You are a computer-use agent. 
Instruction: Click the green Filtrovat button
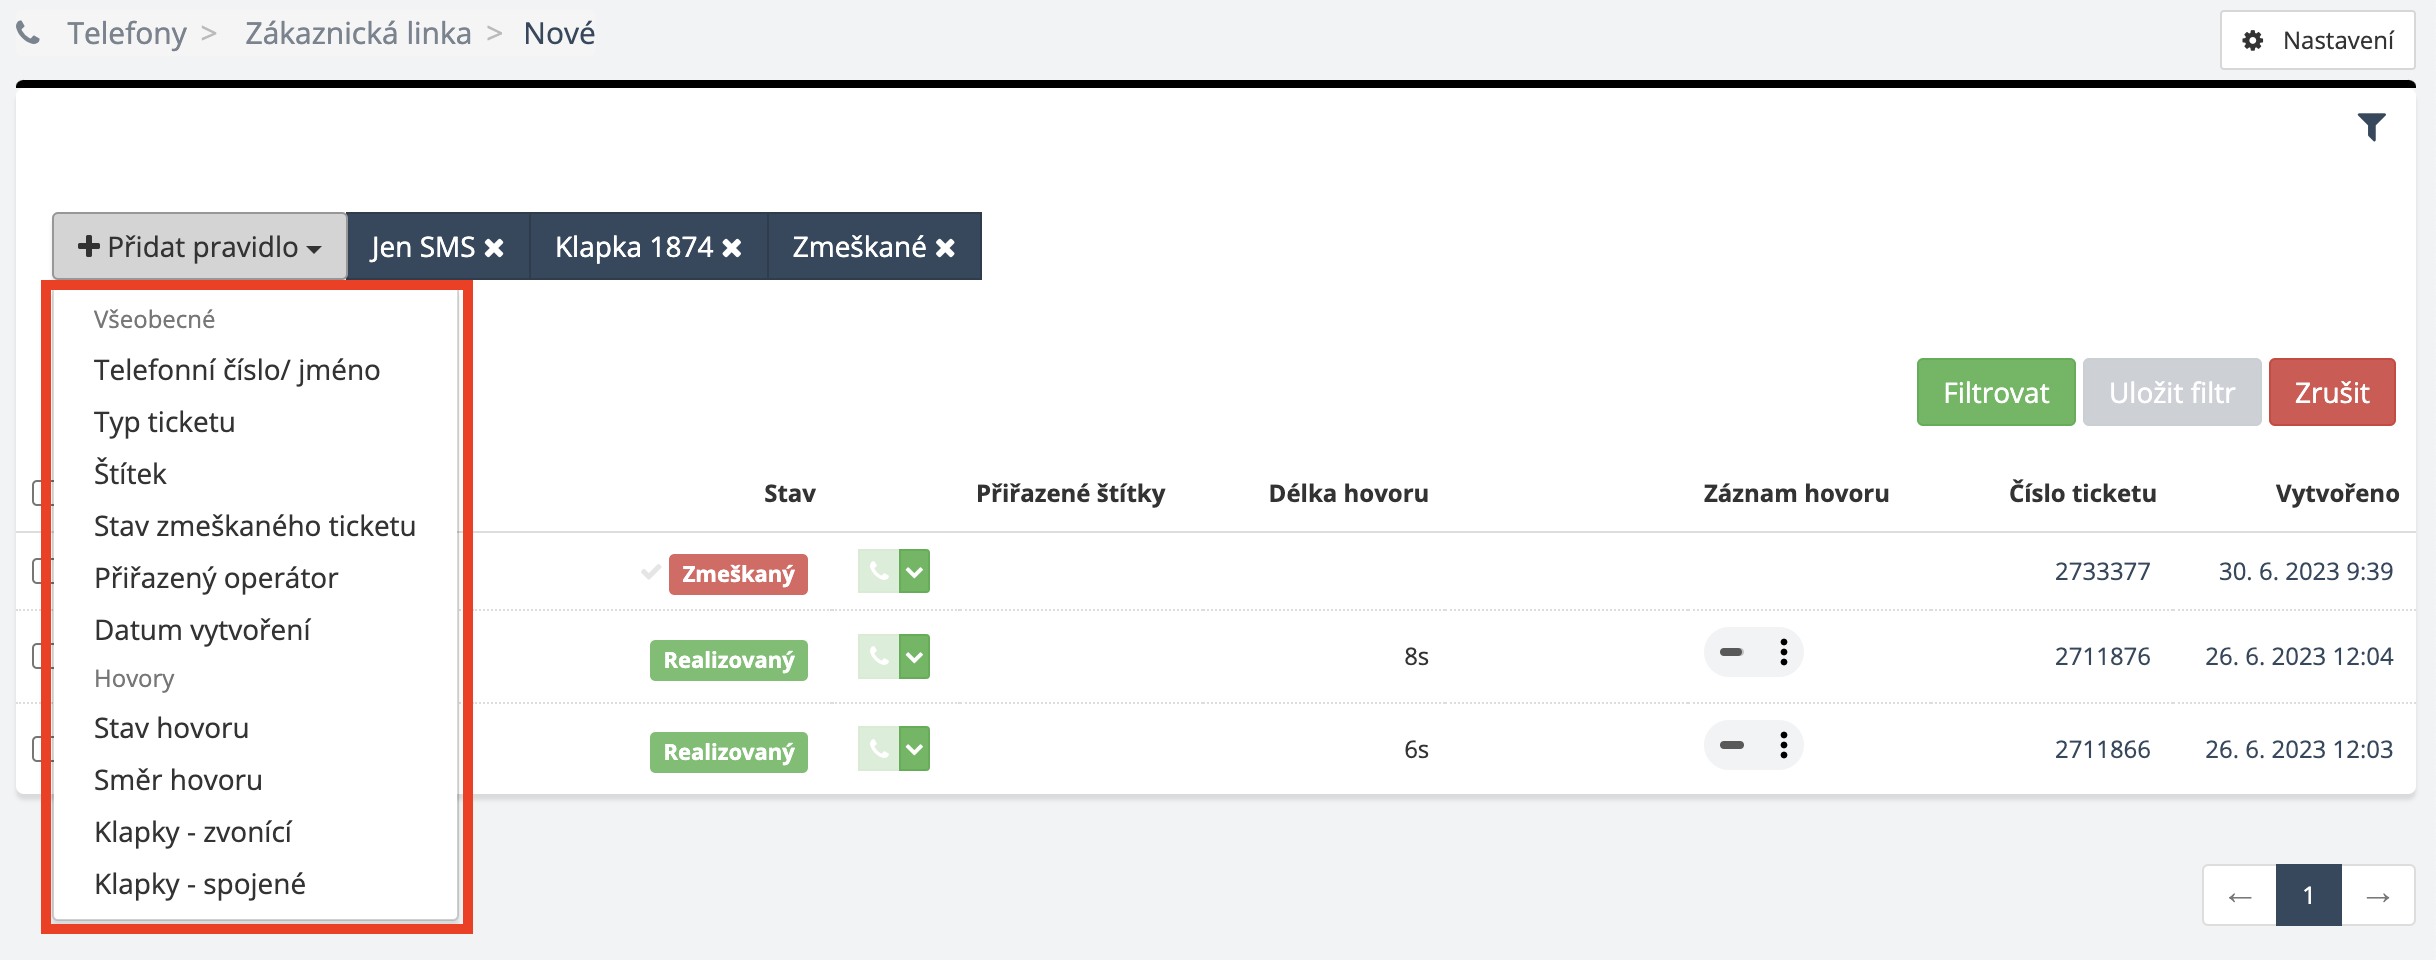[x=1996, y=392]
